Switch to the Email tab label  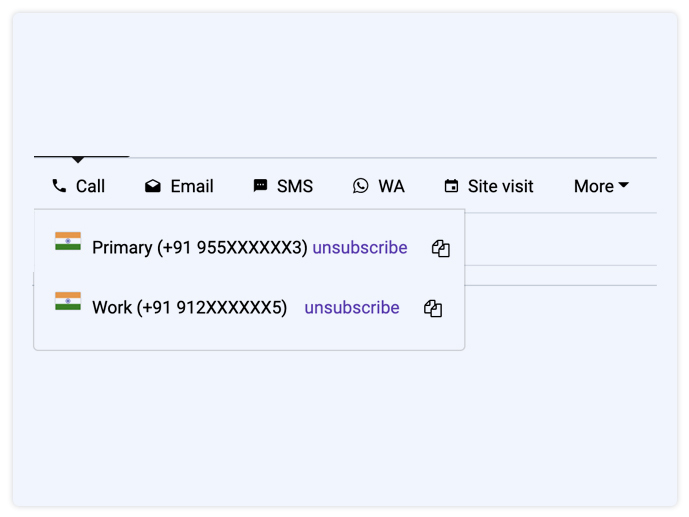pyautogui.click(x=192, y=186)
